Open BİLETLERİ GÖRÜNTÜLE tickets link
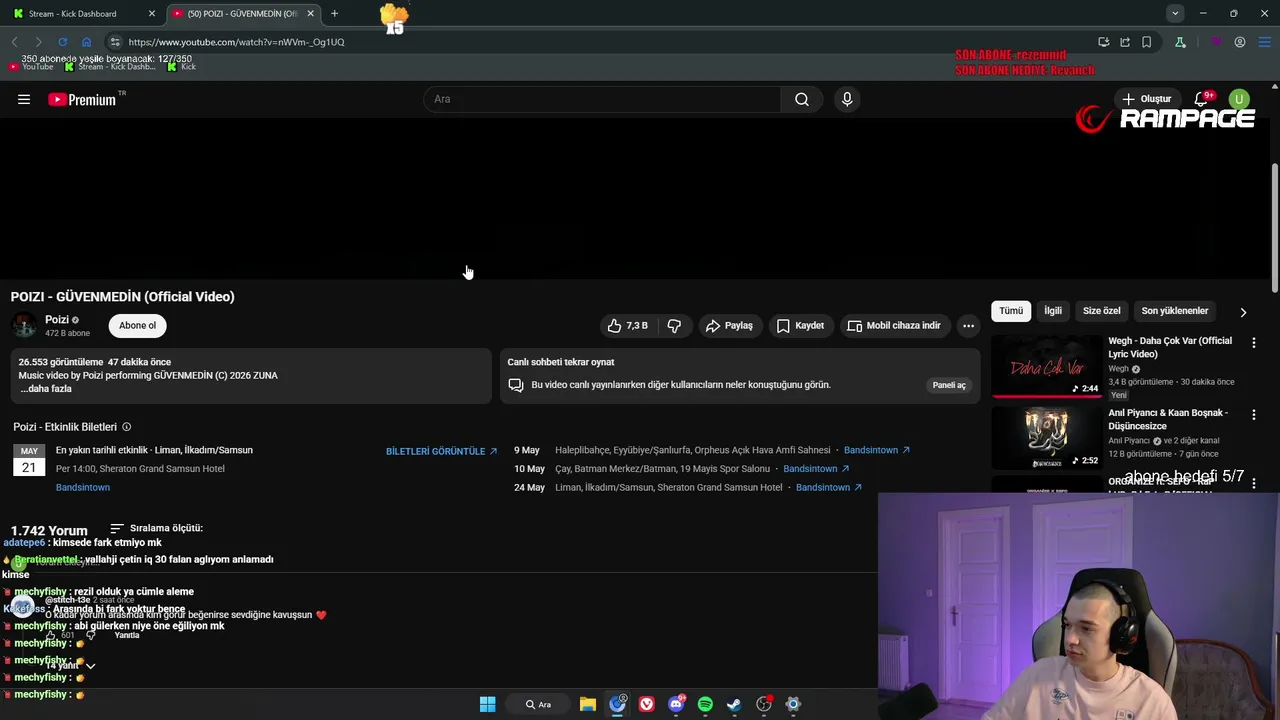 point(441,451)
